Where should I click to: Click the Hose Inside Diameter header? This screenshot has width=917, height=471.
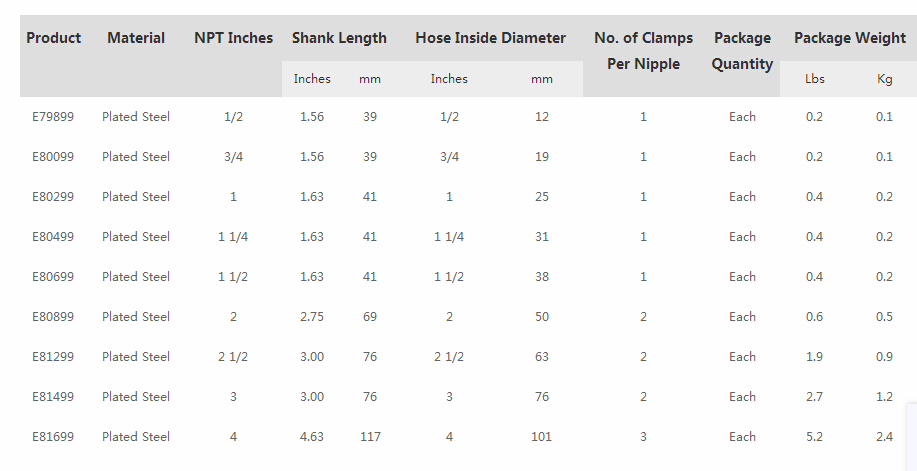(490, 38)
